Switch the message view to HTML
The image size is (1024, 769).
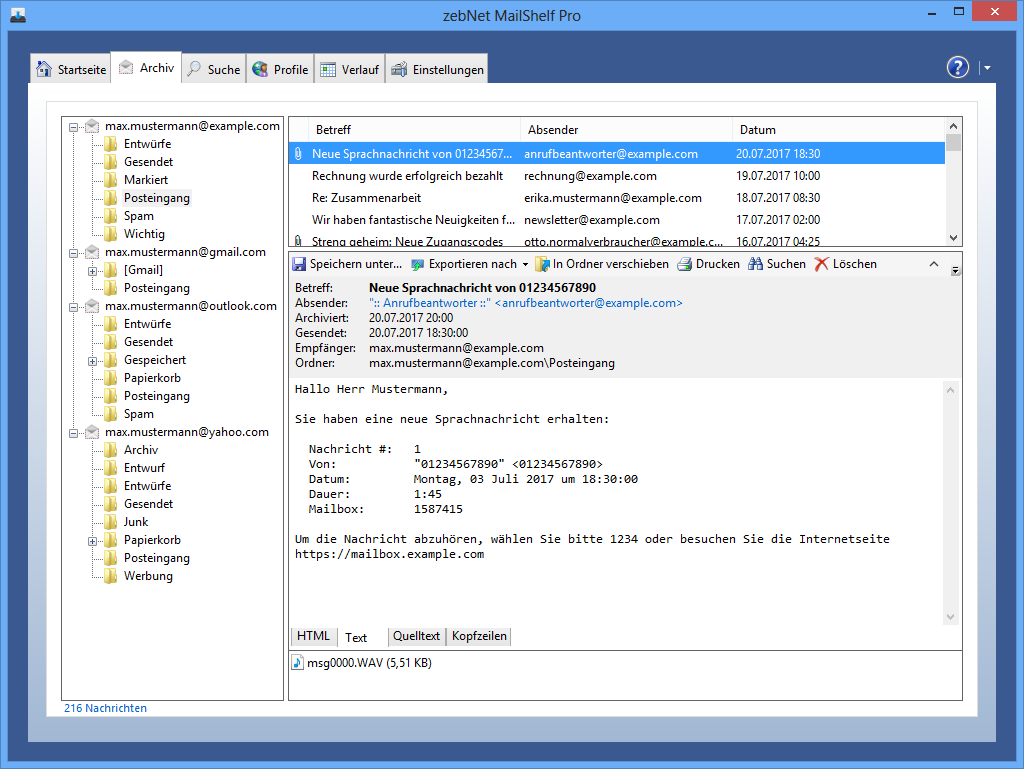[313, 636]
